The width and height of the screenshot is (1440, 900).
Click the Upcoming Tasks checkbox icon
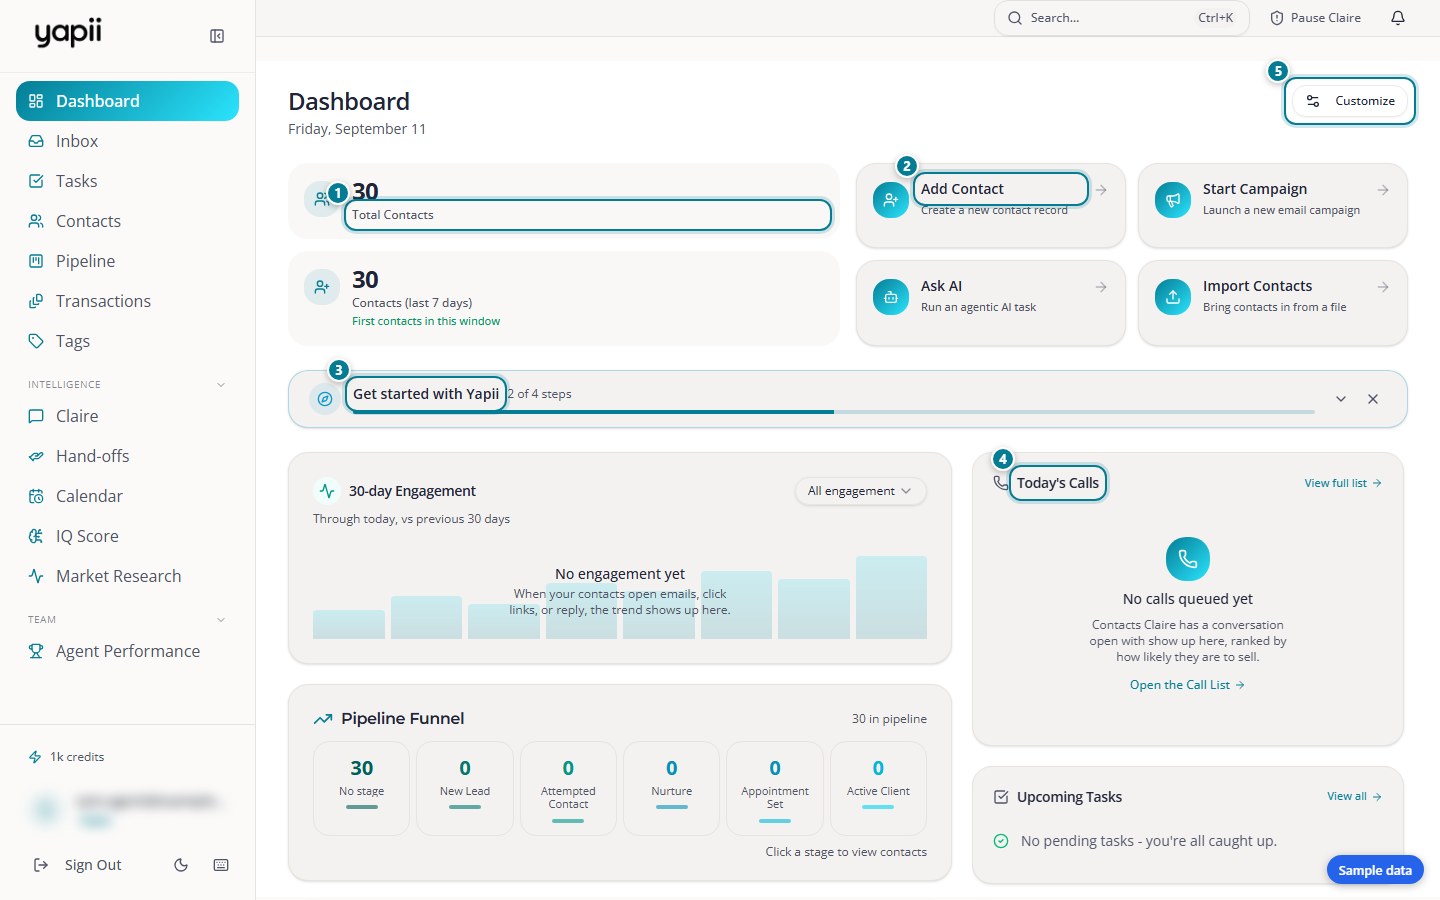(x=1001, y=797)
